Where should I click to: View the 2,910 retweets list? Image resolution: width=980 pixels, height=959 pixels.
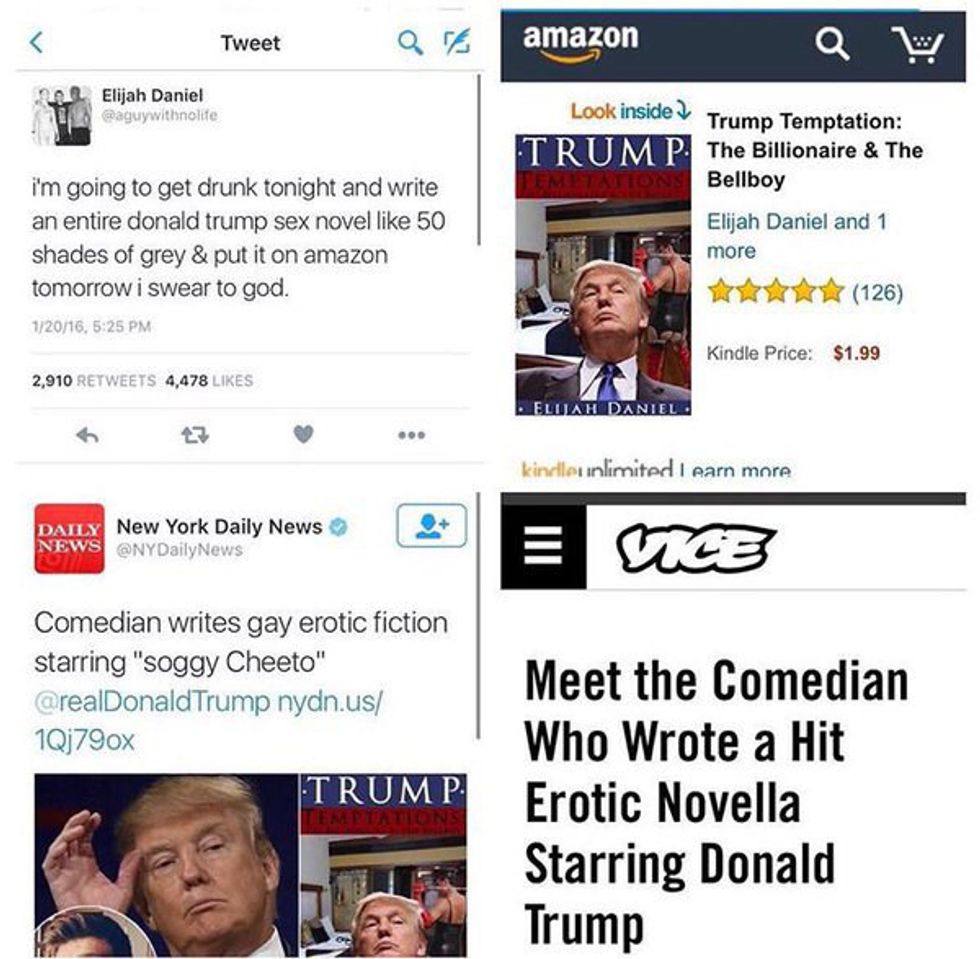pyautogui.click(x=94, y=380)
